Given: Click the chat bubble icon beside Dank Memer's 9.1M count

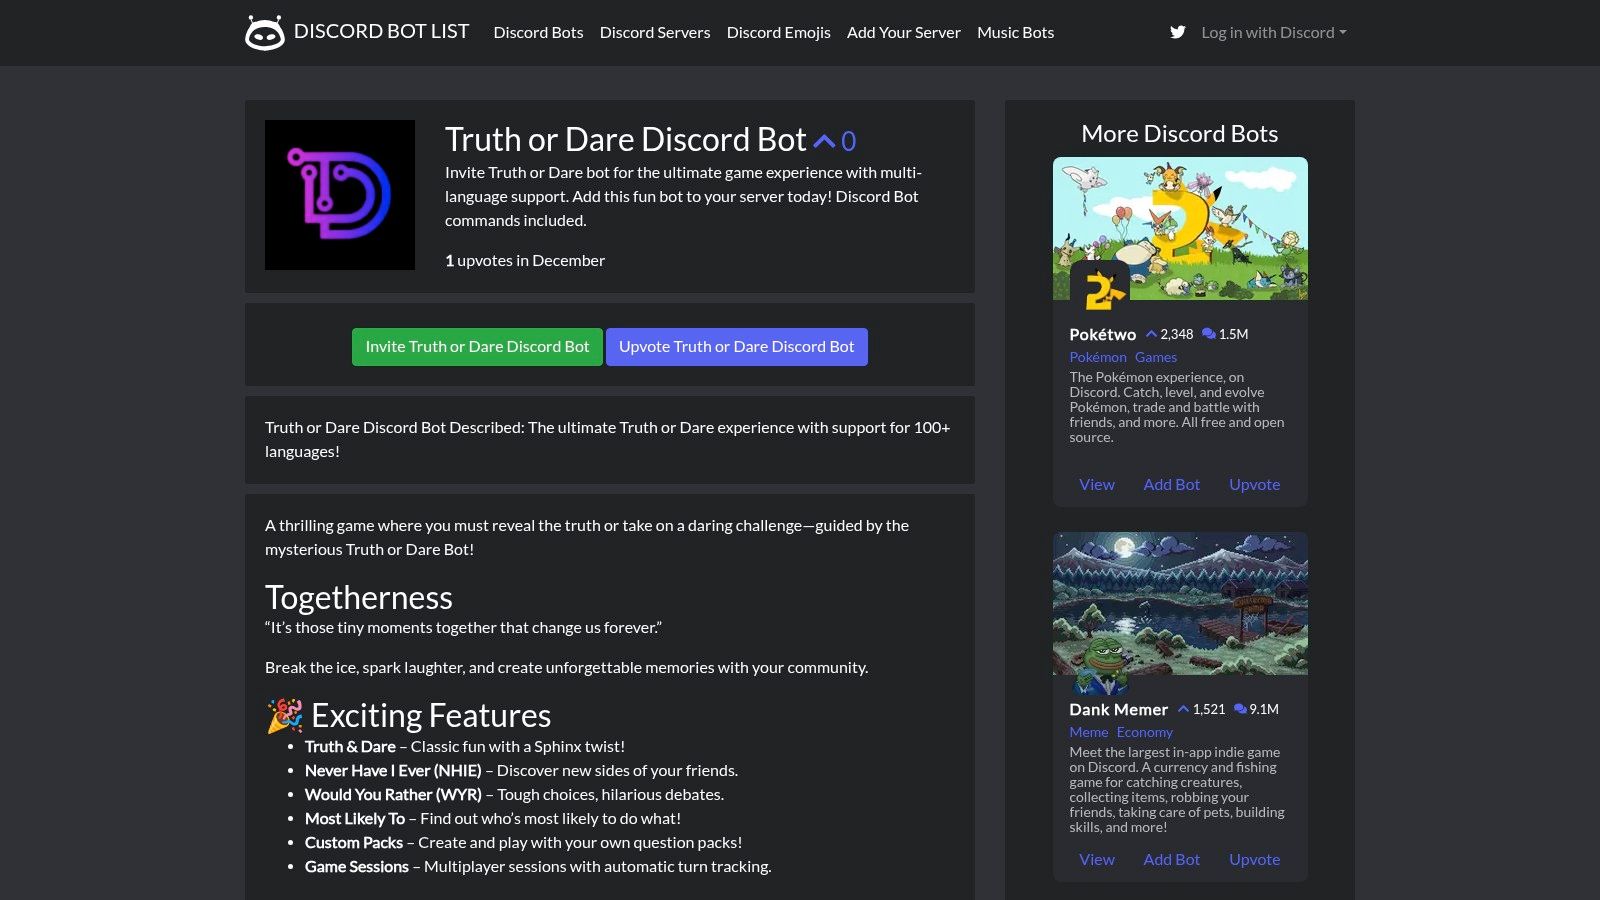Looking at the screenshot, I should pos(1239,709).
